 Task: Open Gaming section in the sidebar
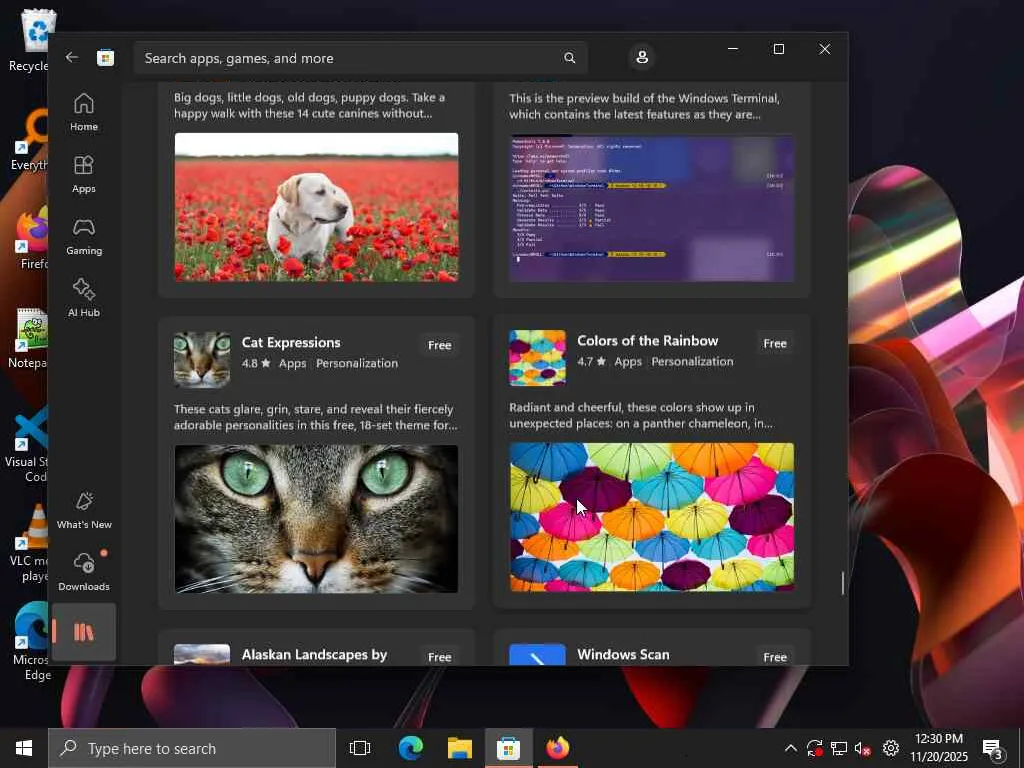[x=84, y=236]
